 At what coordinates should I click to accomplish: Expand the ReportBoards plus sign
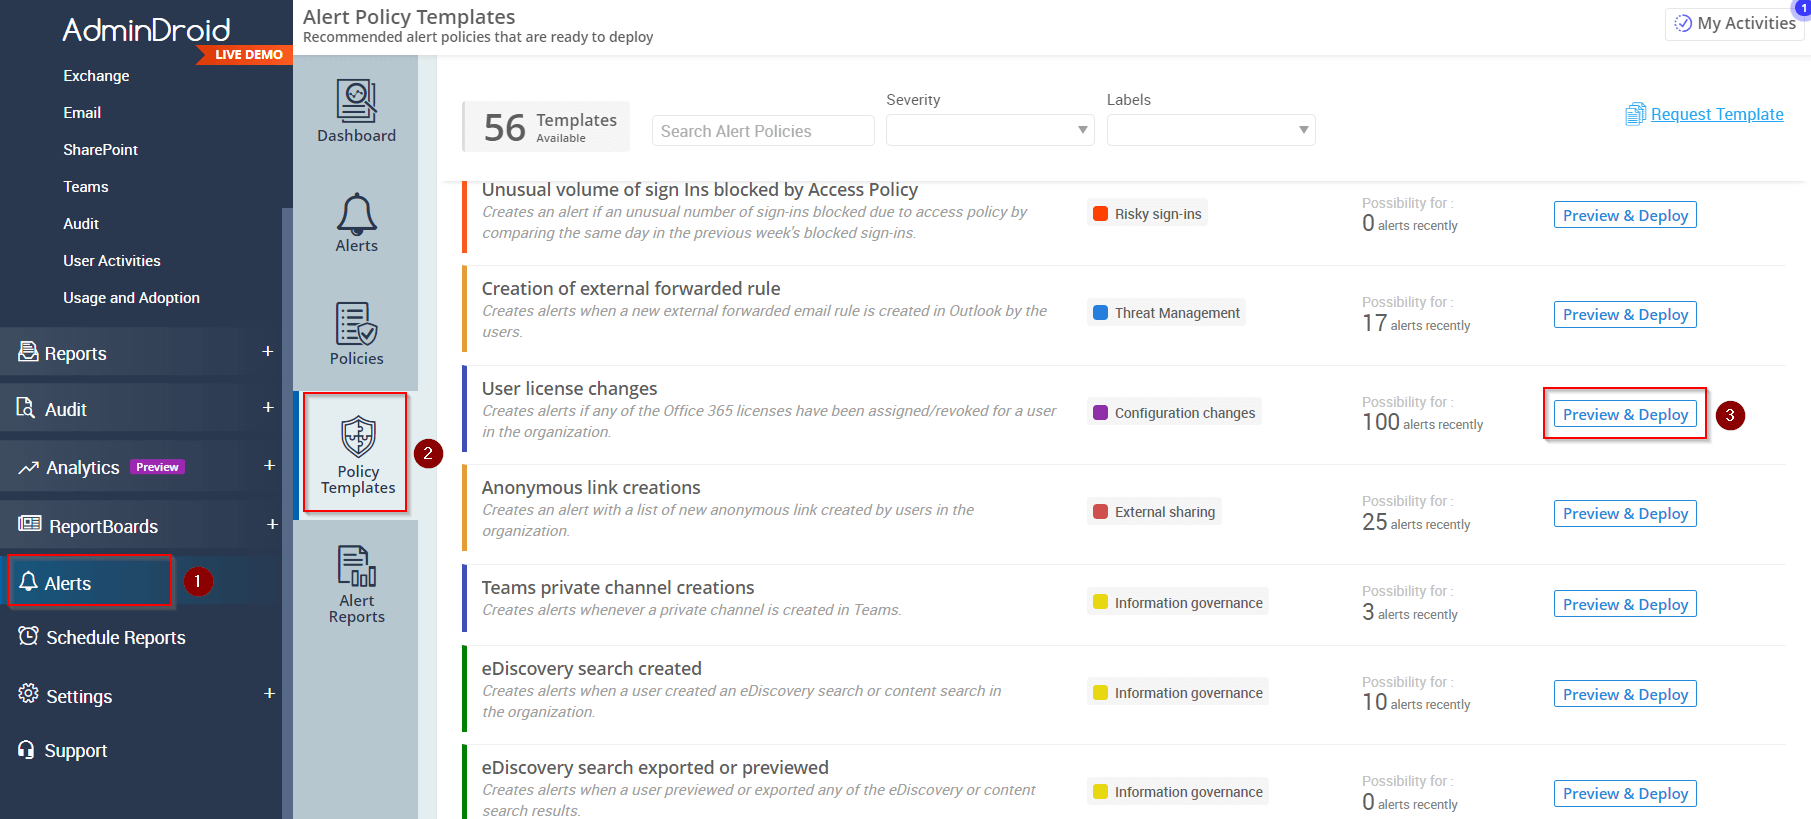point(272,524)
